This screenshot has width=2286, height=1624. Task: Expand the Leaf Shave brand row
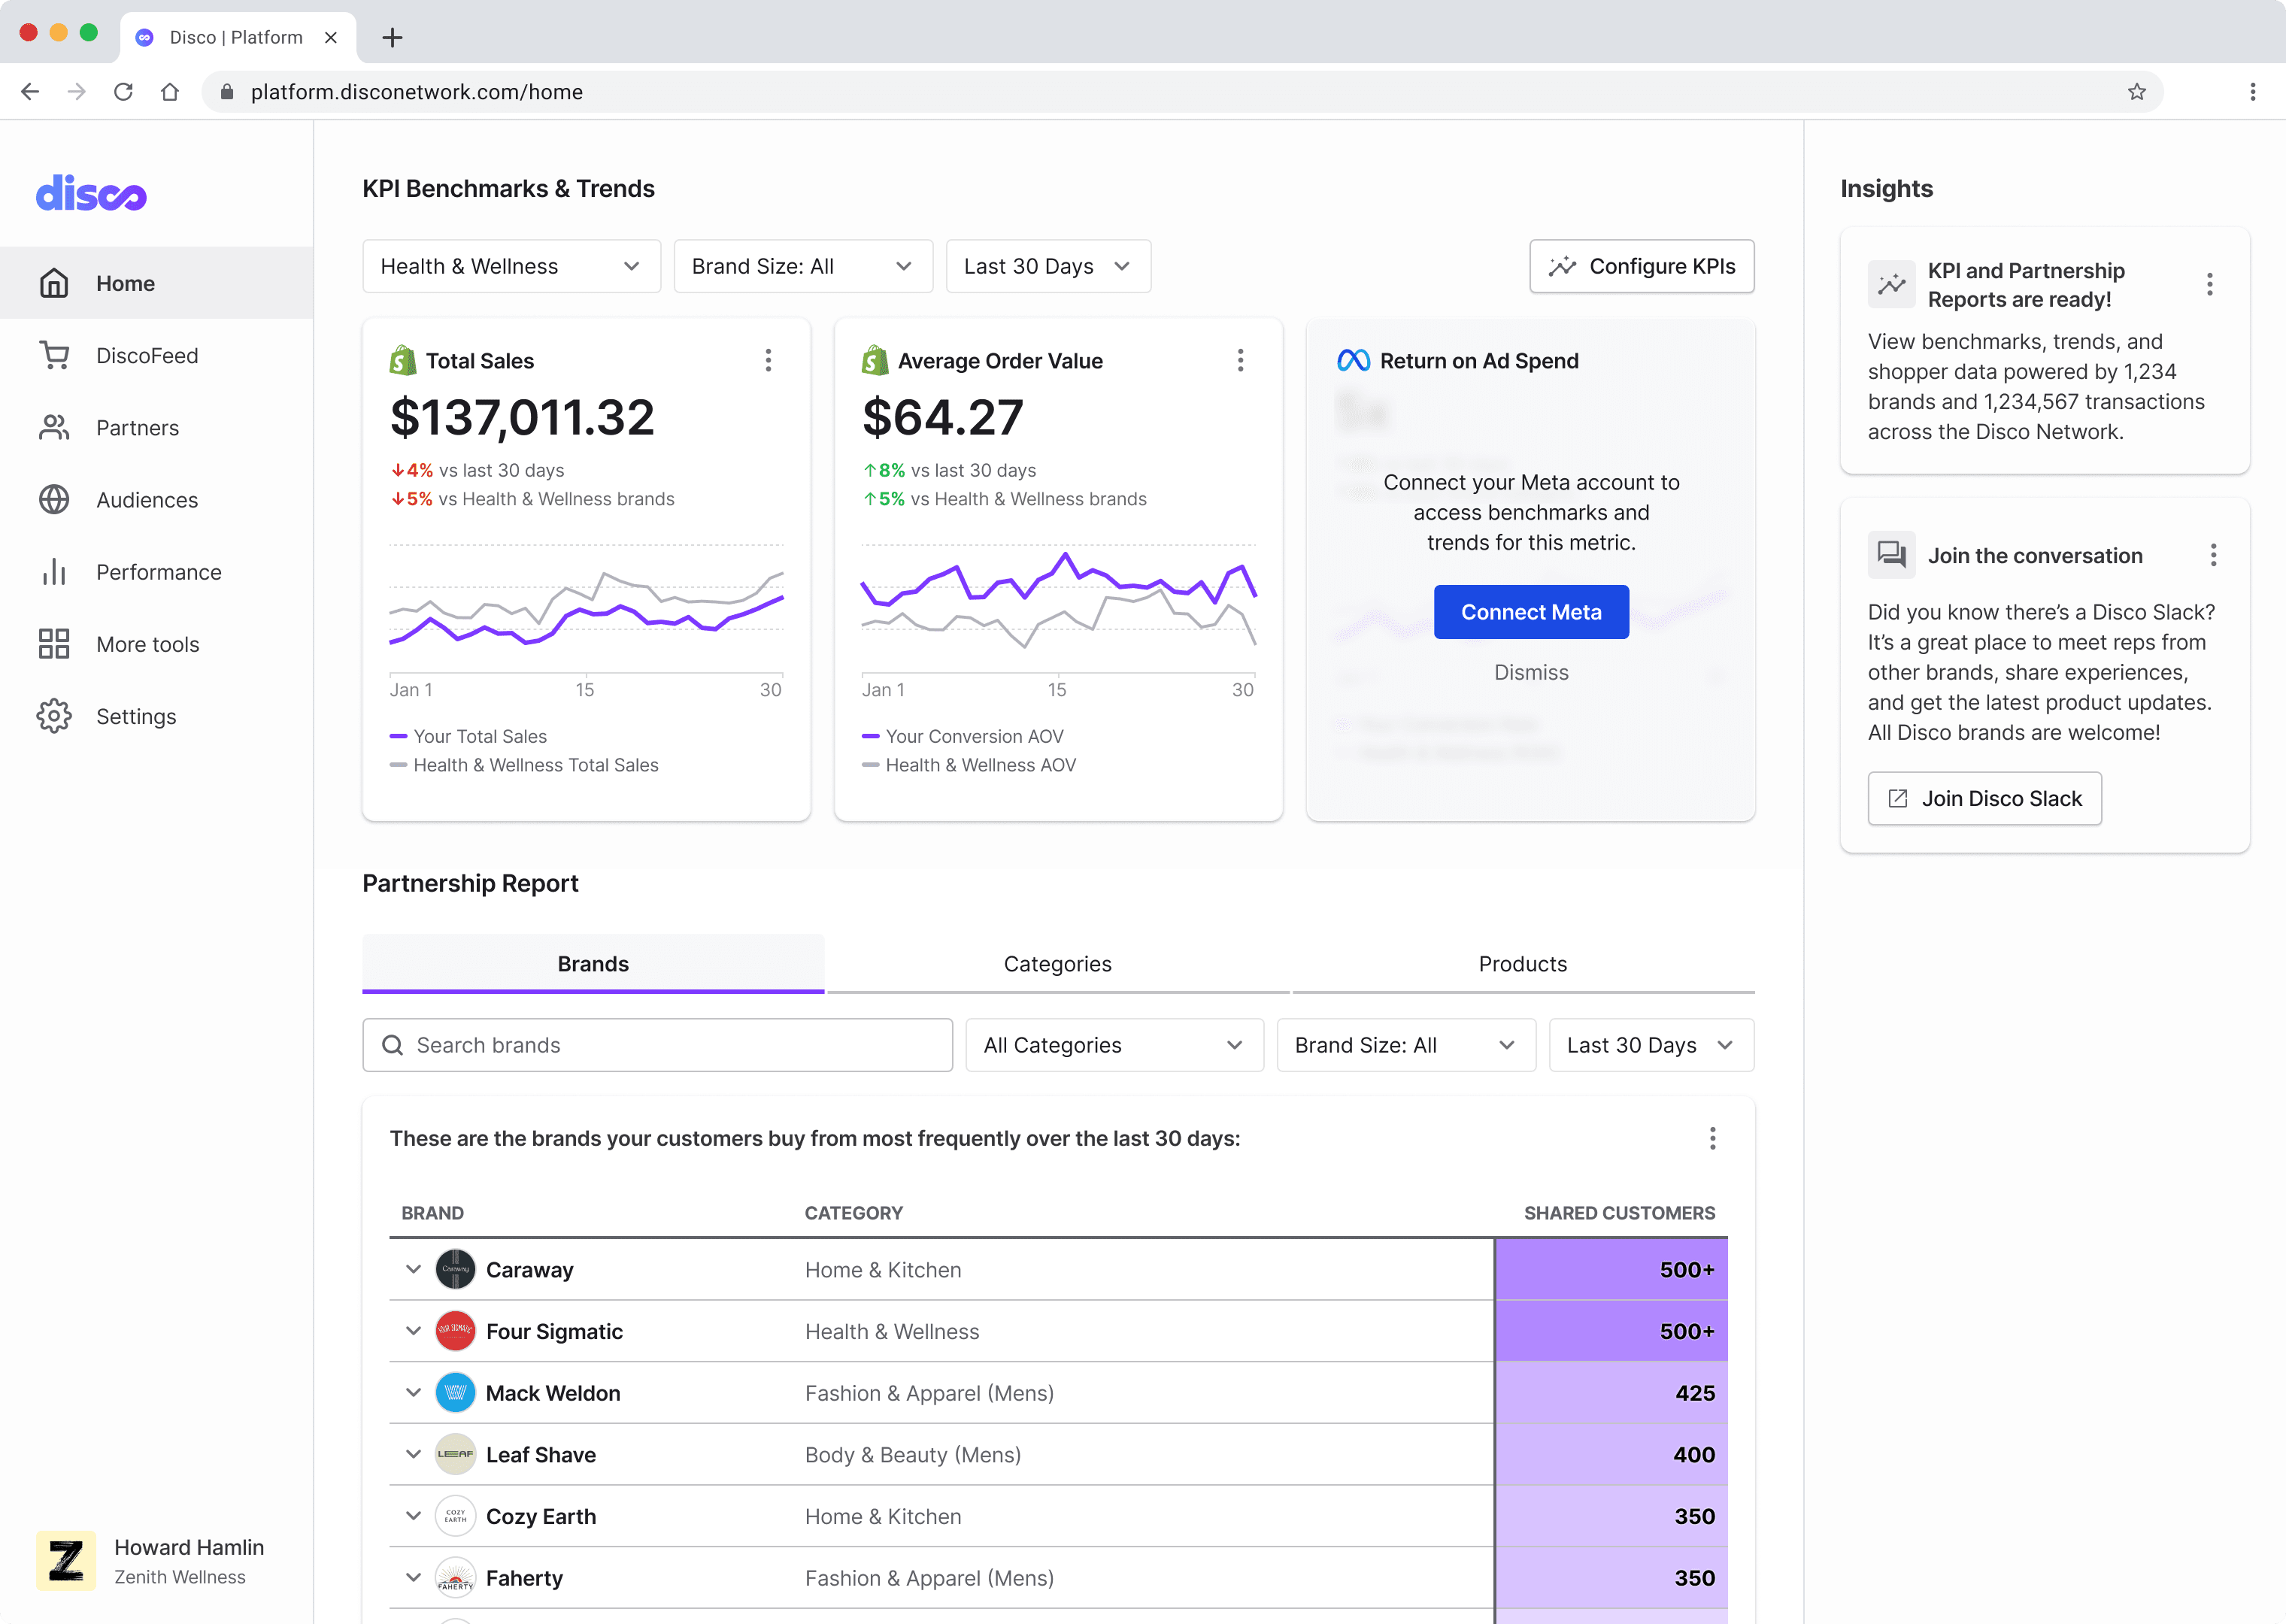[x=413, y=1454]
